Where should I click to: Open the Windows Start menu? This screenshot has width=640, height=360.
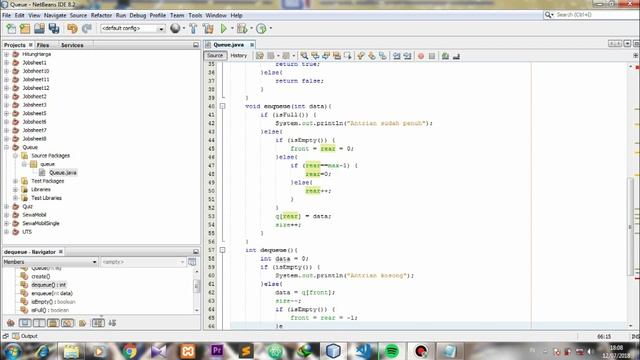(x=12, y=351)
